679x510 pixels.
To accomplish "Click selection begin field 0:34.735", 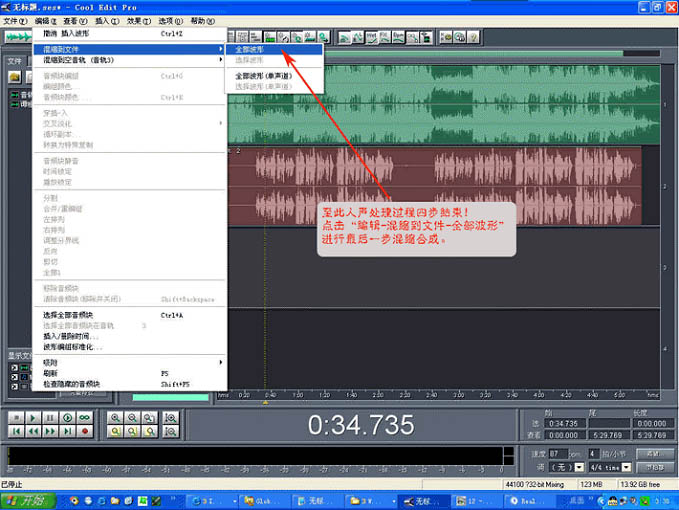I will (x=565, y=423).
